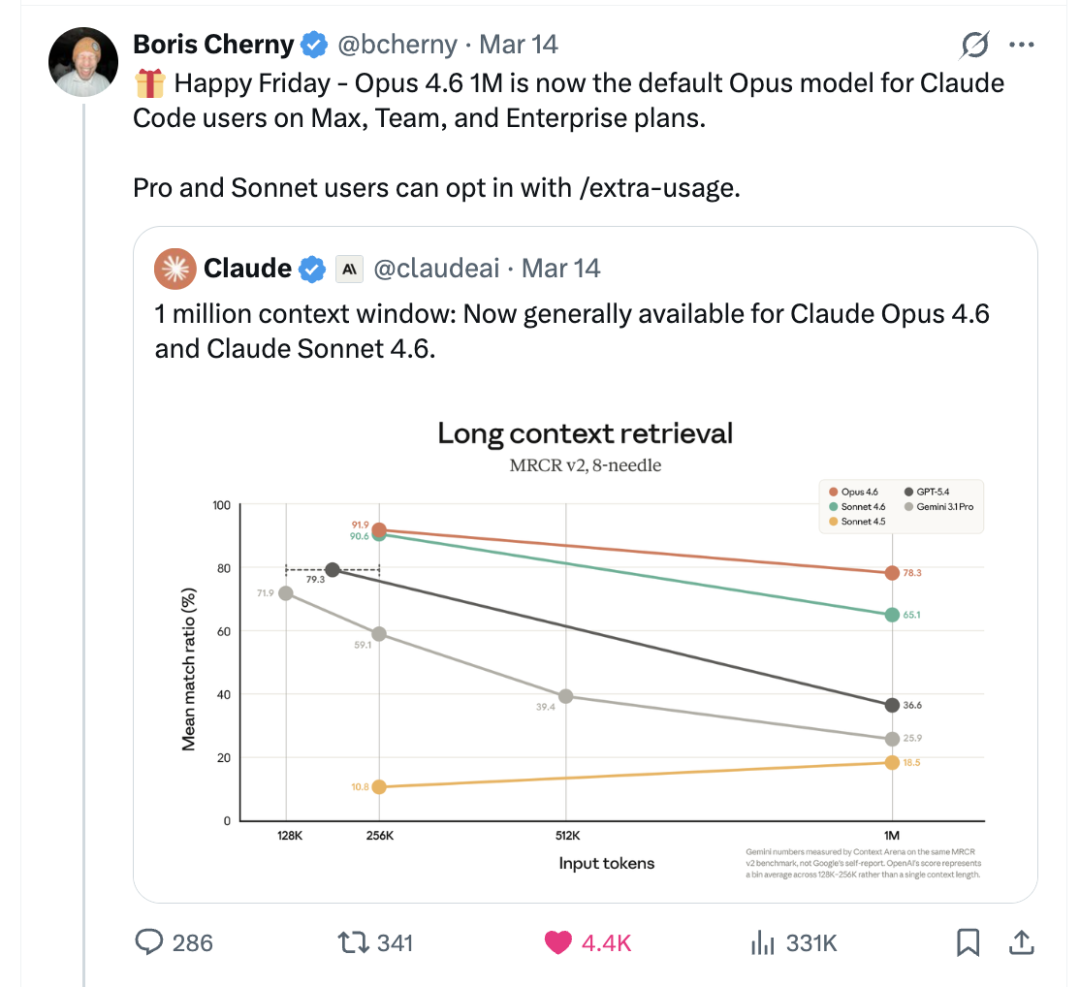The width and height of the screenshot is (1080, 987).
Task: Click the Boris Cherny display name
Action: [213, 45]
